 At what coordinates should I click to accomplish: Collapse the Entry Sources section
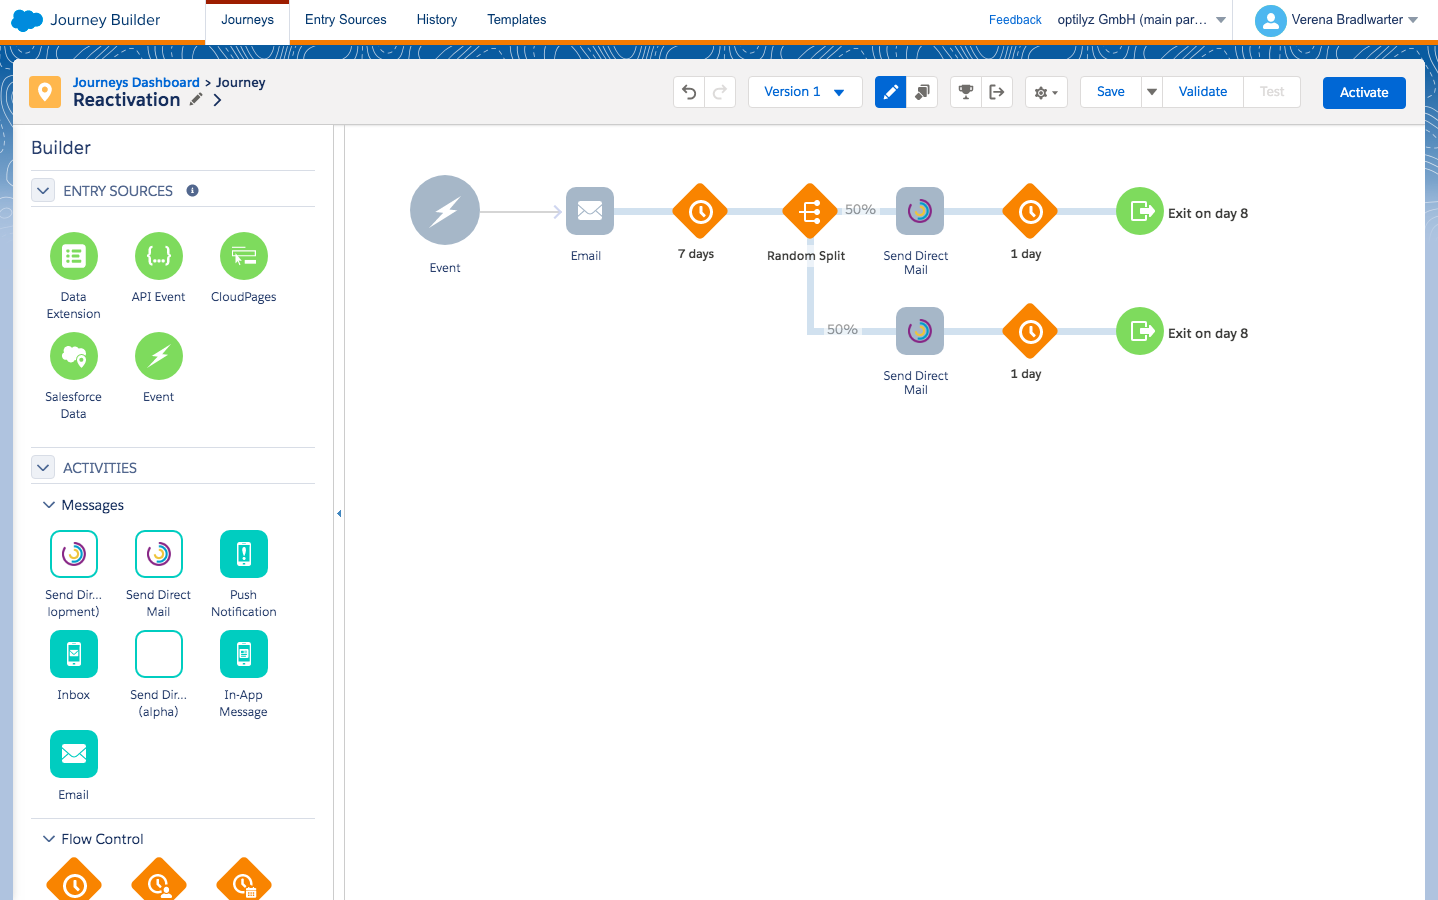click(43, 190)
